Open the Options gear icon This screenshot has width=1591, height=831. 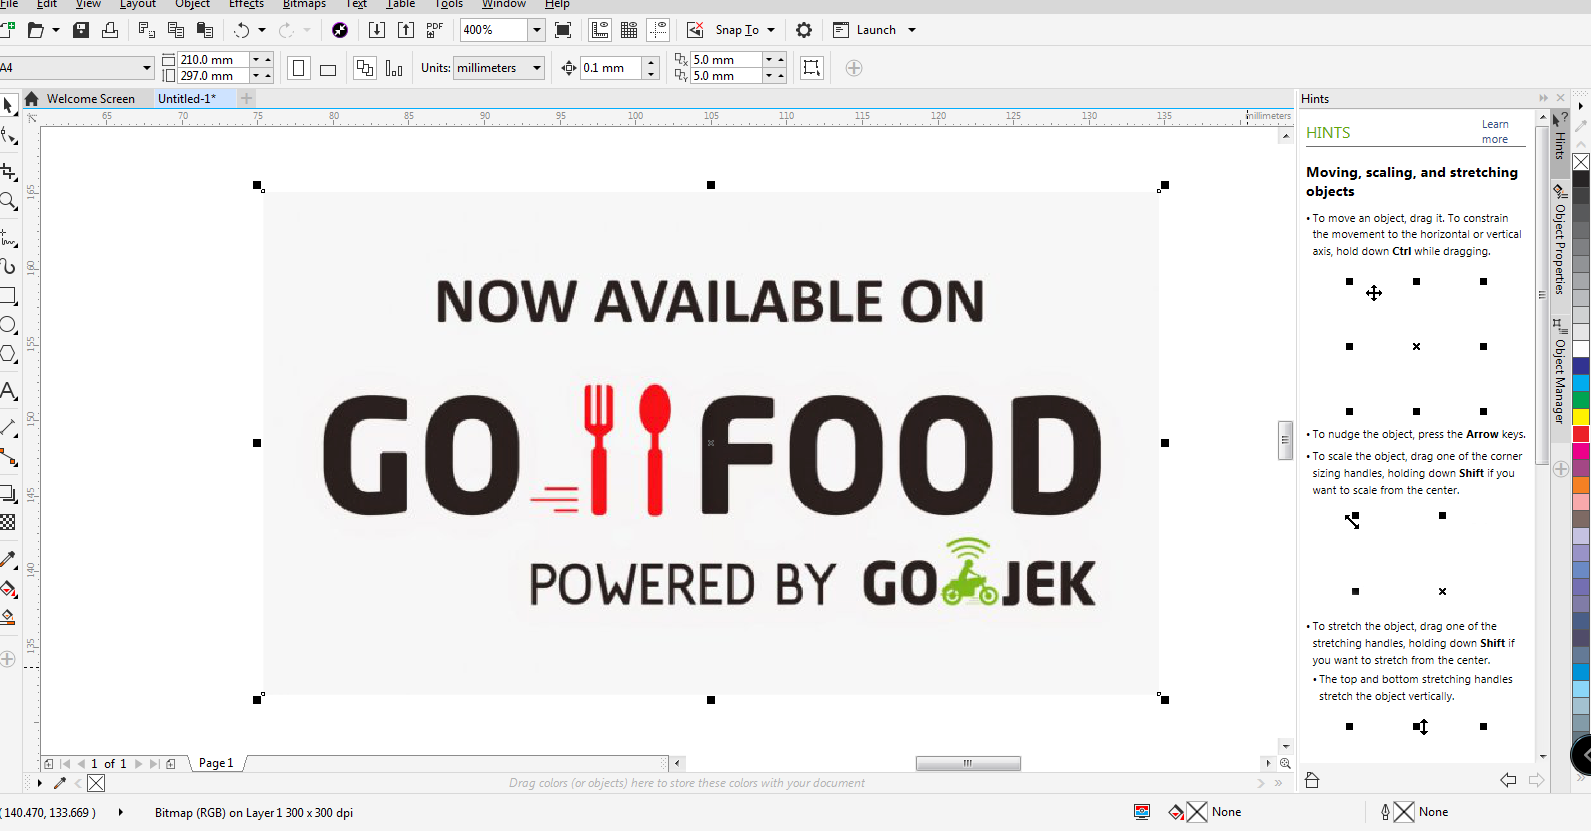804,30
